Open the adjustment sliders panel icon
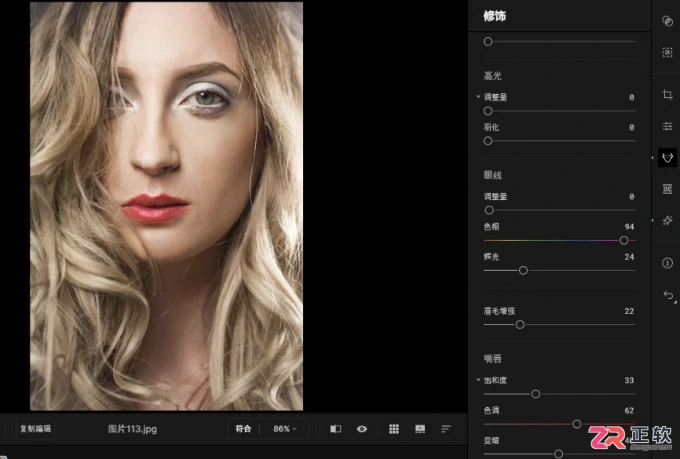Image resolution: width=680 pixels, height=459 pixels. [667, 126]
